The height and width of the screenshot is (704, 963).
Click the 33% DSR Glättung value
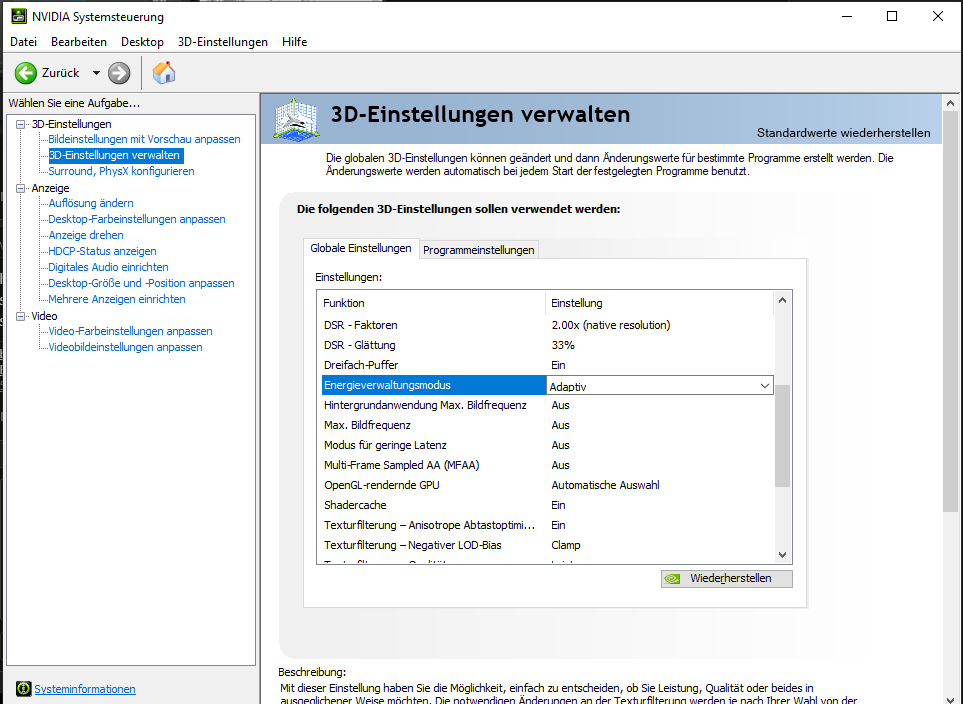[x=563, y=345]
